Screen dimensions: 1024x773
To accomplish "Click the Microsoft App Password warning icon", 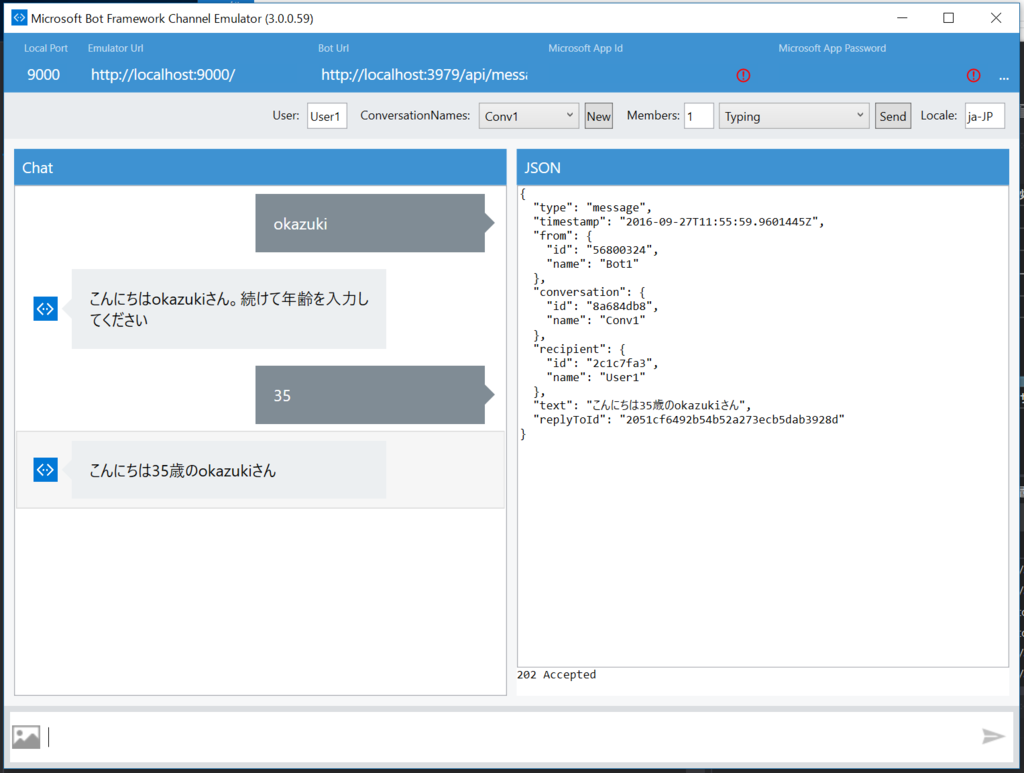I will click(973, 75).
